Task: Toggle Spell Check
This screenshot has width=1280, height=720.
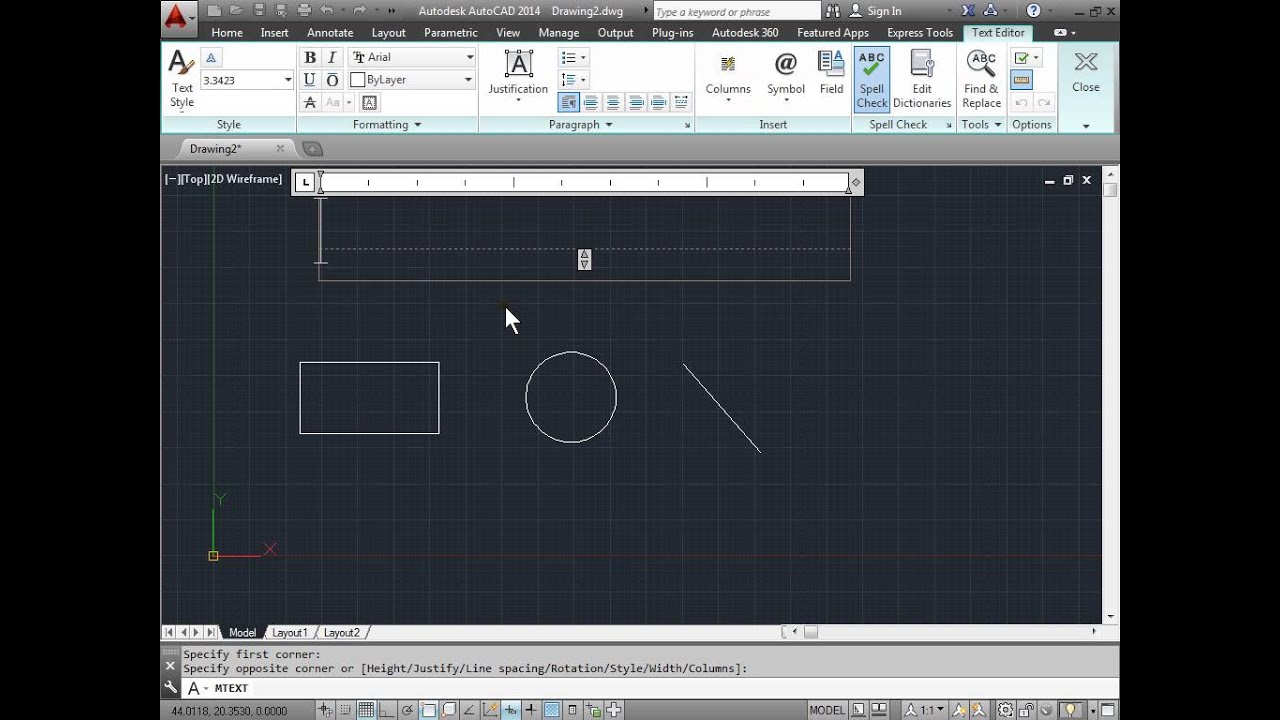Action: [x=871, y=79]
